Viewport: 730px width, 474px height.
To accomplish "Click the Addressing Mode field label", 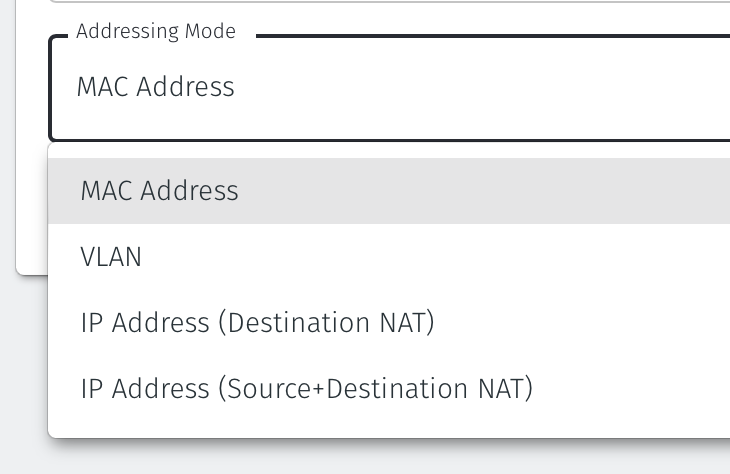I will (156, 31).
